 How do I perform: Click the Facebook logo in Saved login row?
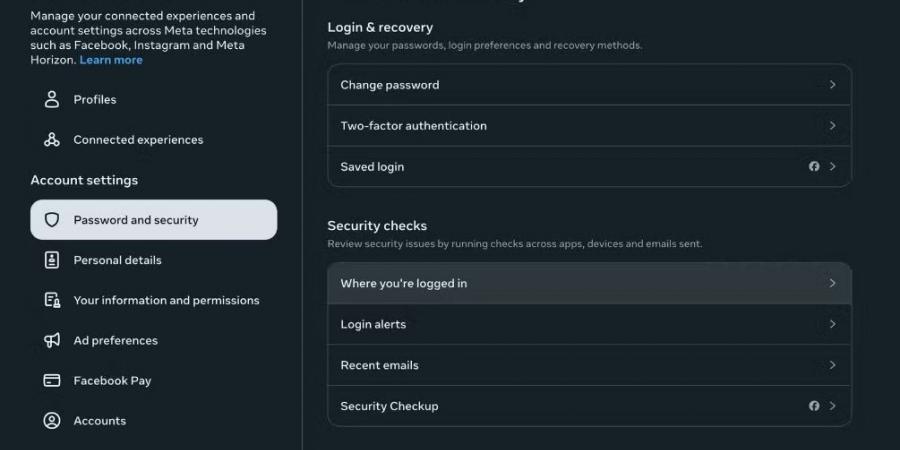point(814,166)
